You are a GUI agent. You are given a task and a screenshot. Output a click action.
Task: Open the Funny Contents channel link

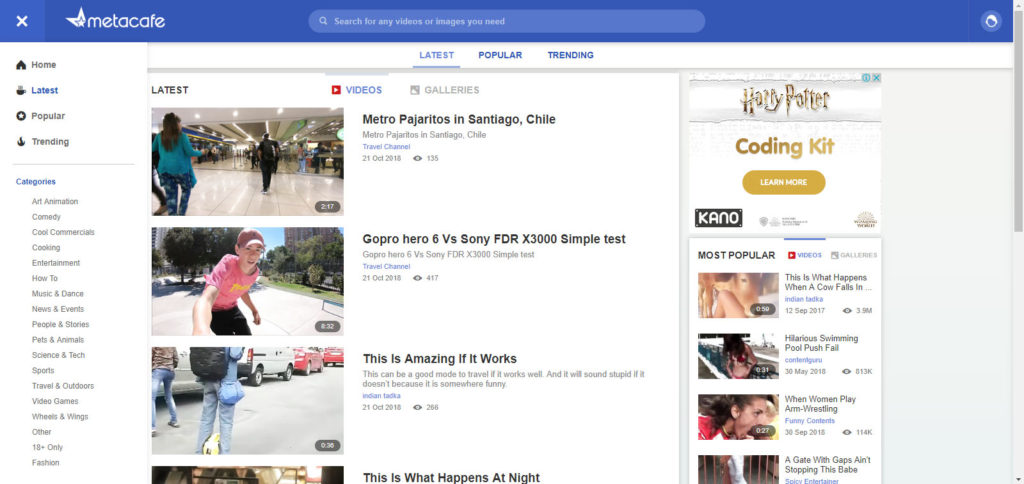pos(810,421)
